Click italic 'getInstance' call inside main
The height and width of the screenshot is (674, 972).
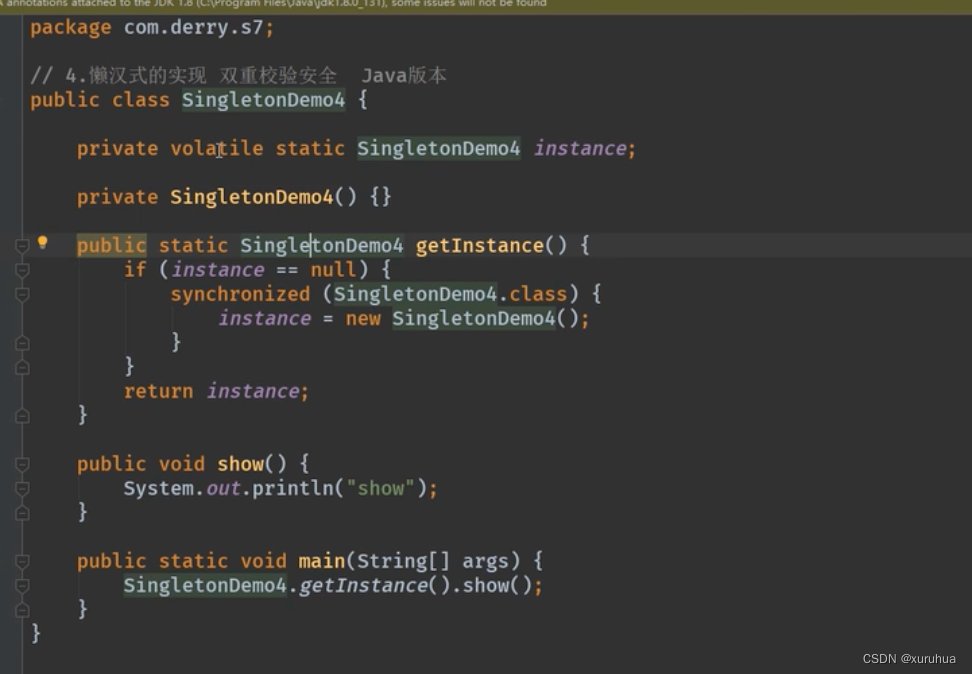pyautogui.click(x=363, y=586)
